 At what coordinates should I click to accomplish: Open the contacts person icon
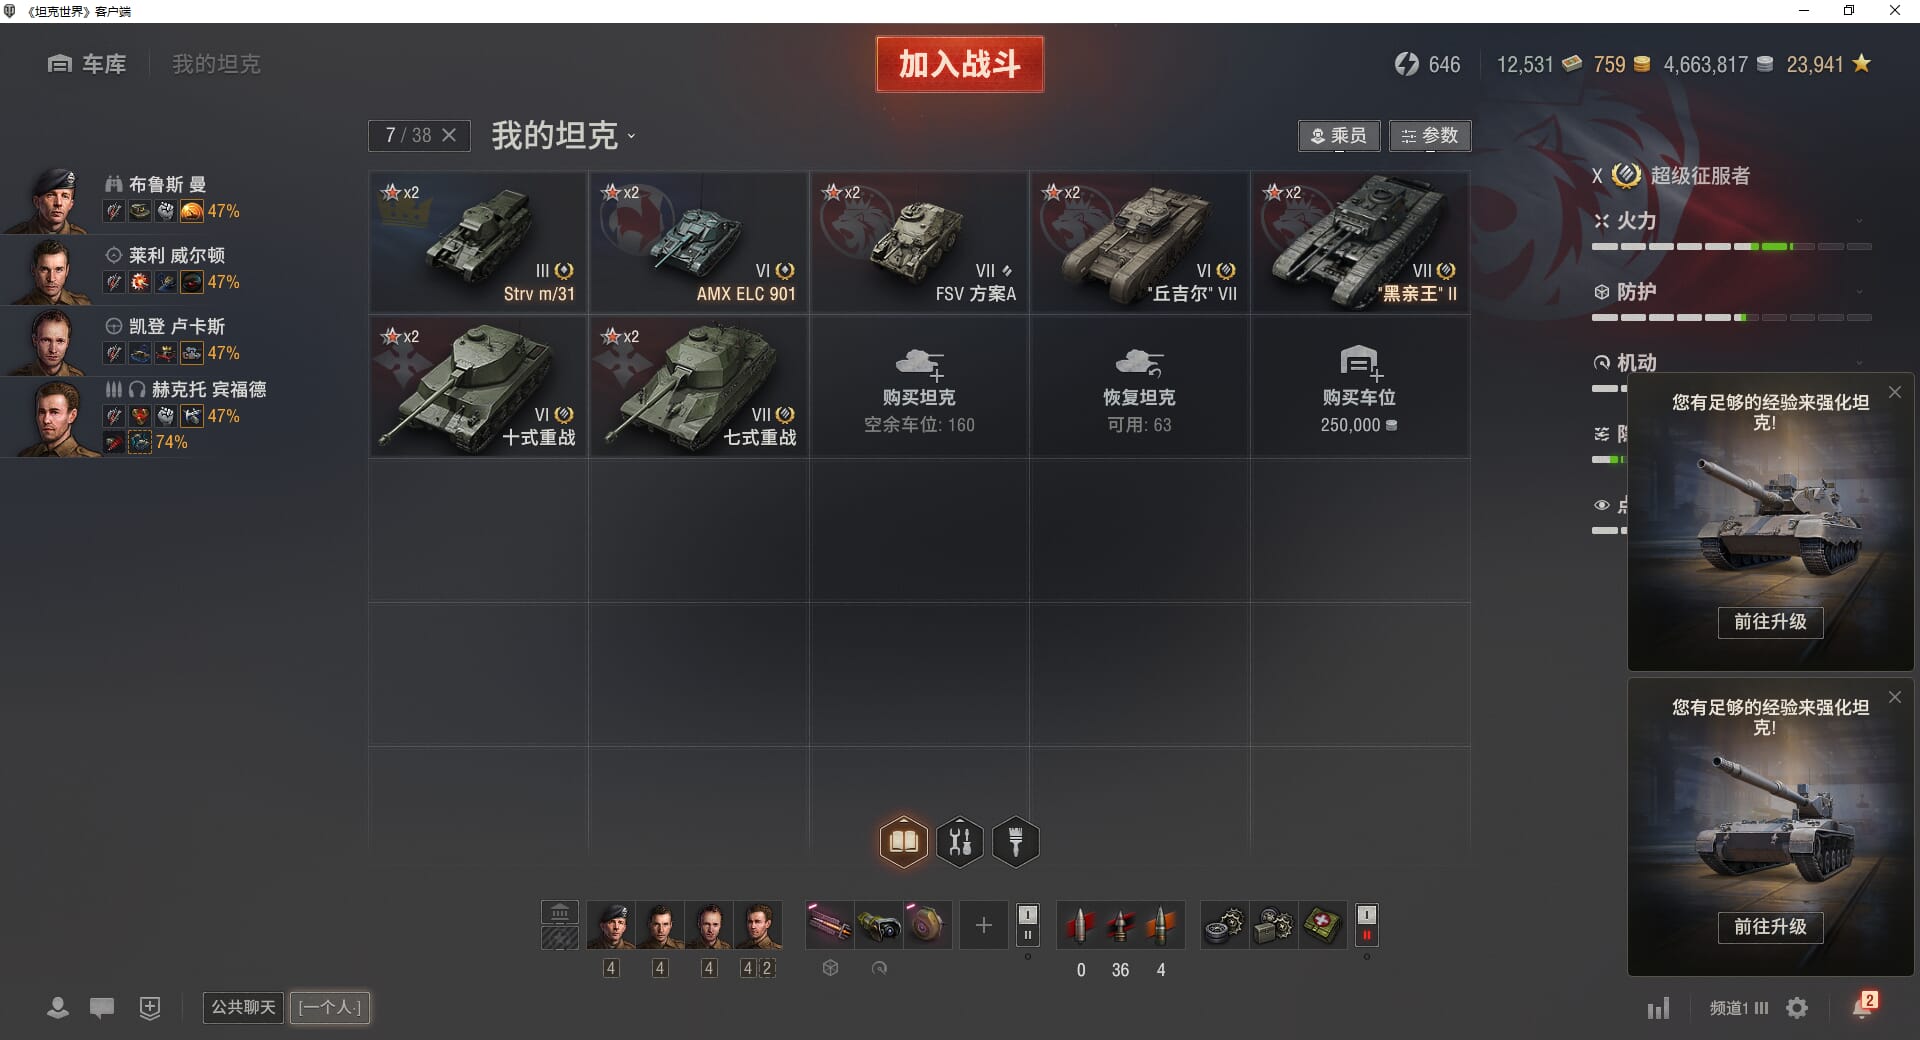(x=58, y=1008)
